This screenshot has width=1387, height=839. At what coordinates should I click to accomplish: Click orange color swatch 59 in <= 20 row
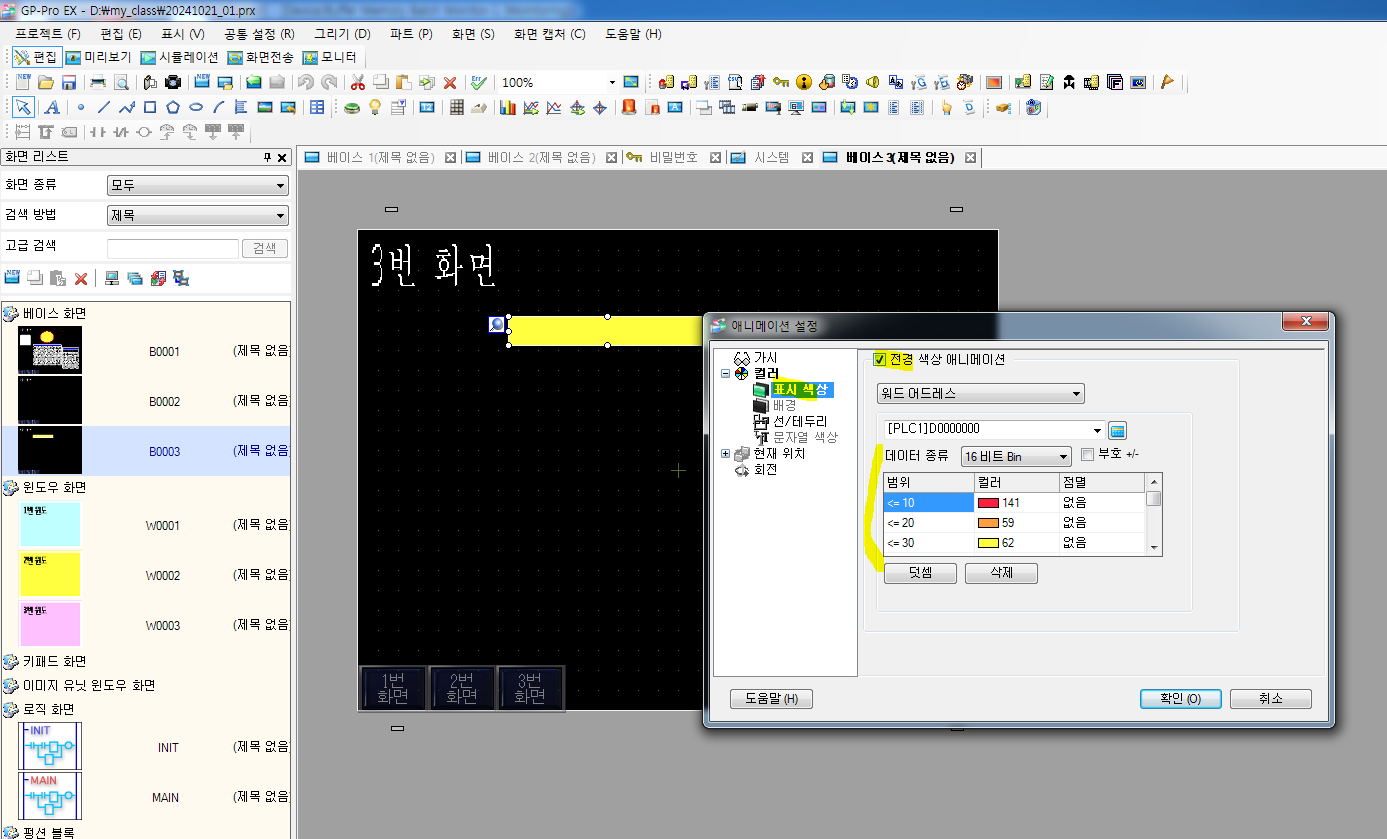tap(988, 523)
